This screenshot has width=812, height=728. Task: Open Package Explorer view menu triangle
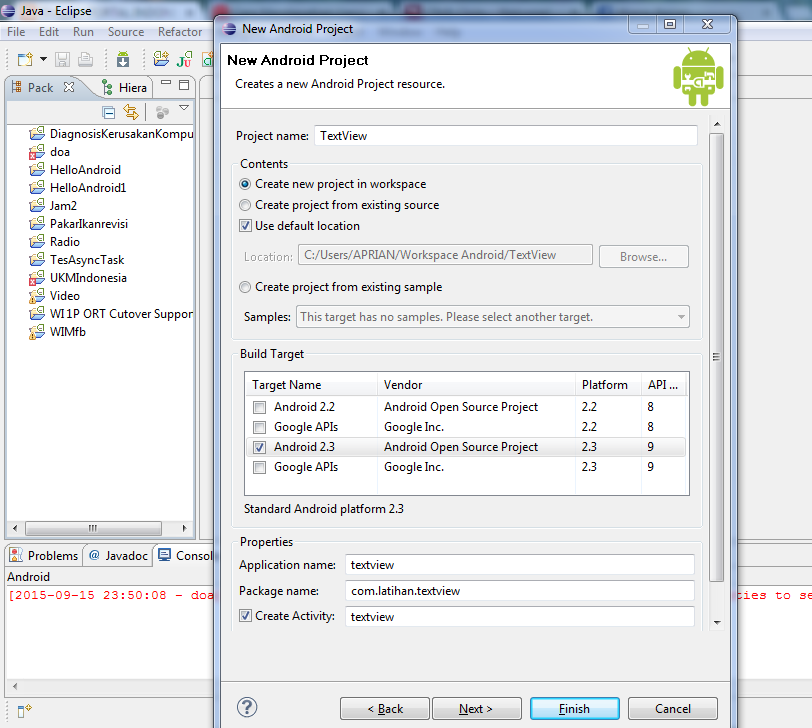pos(184,108)
